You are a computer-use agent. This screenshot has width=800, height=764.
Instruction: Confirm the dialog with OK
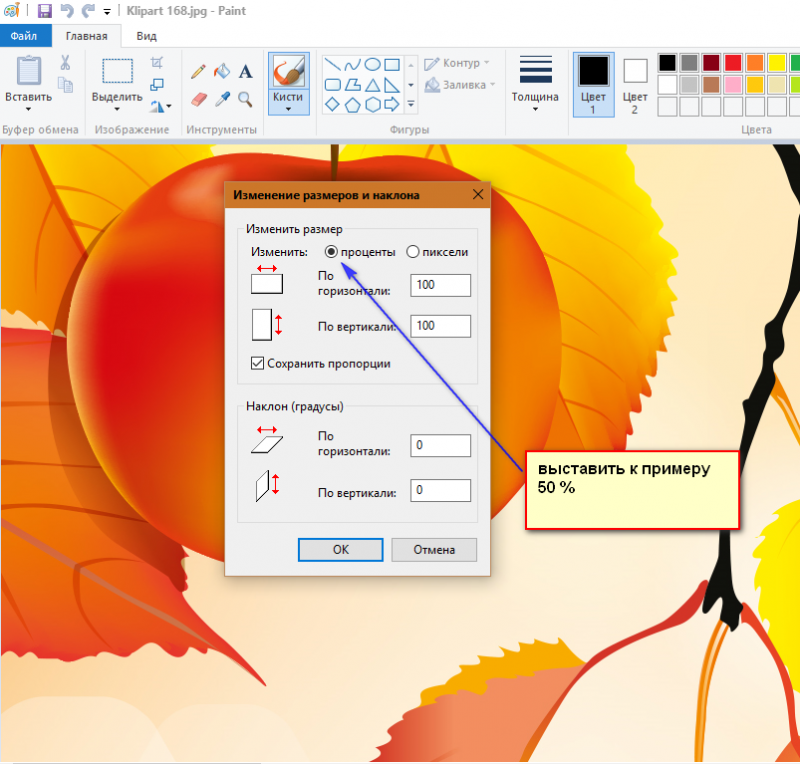[340, 550]
